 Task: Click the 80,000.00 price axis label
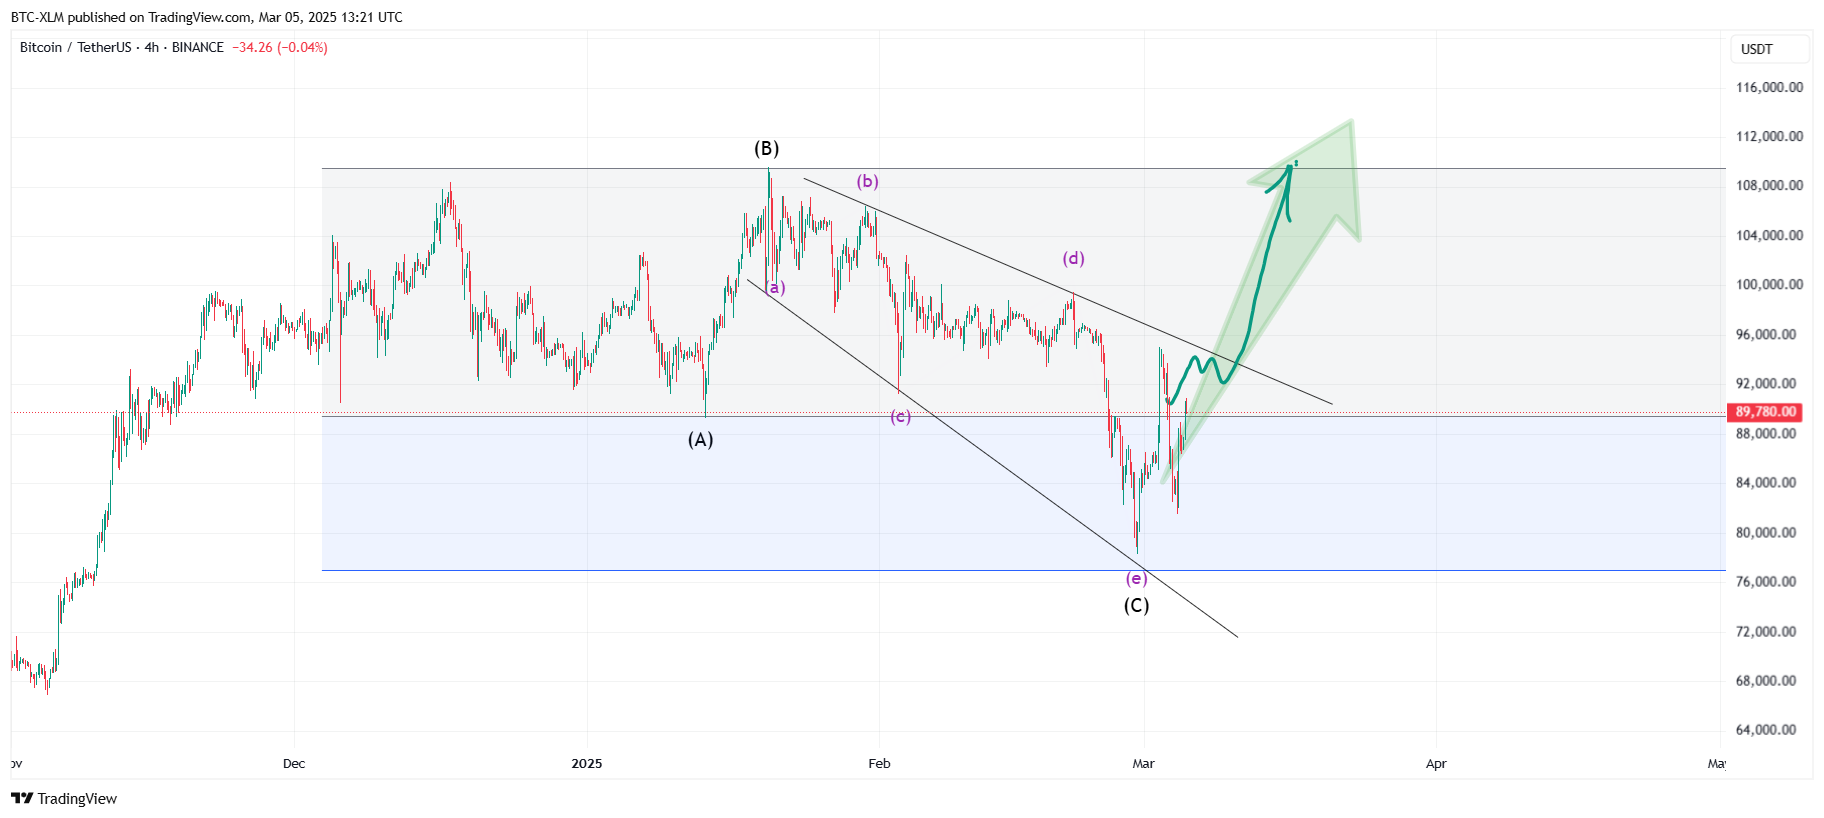click(1766, 532)
